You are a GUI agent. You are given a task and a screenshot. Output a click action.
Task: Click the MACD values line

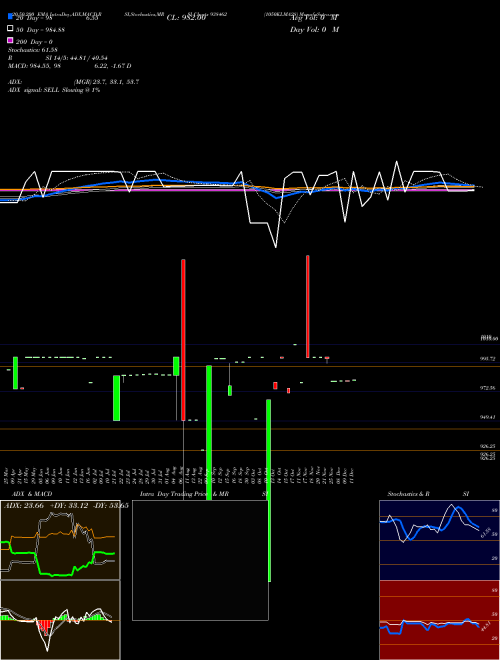click(x=69, y=66)
